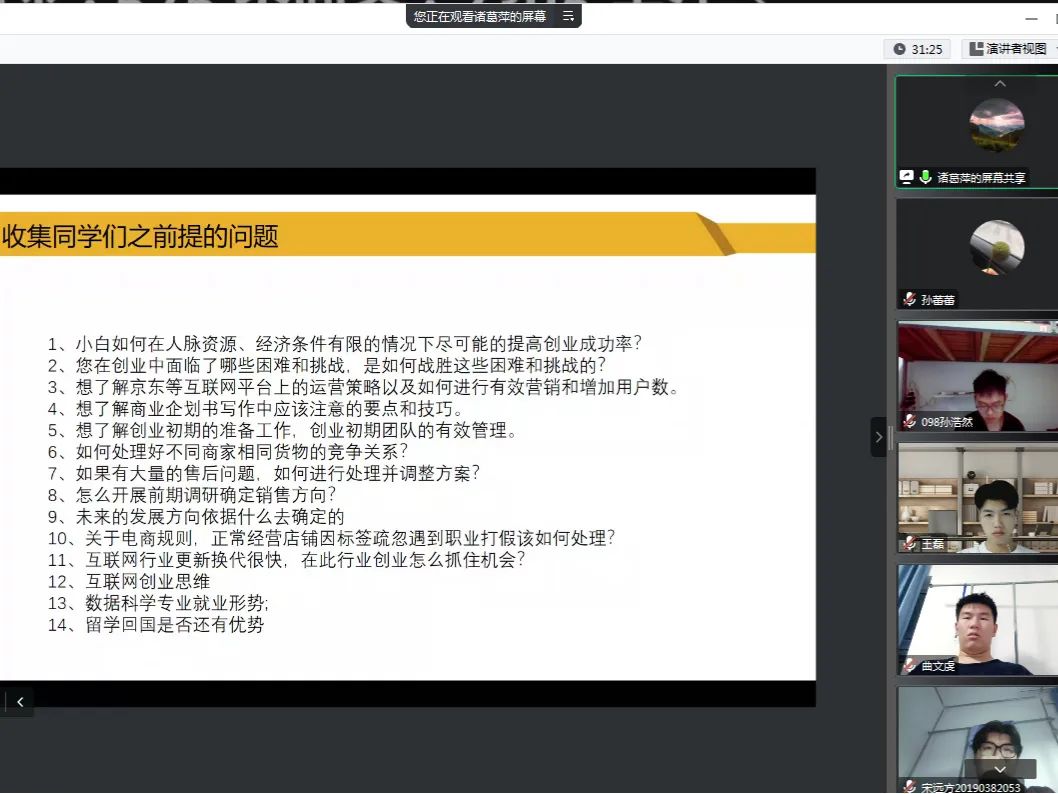Click the presenter's landscape avatar
Image resolution: width=1058 pixels, height=794 pixels.
(x=996, y=126)
